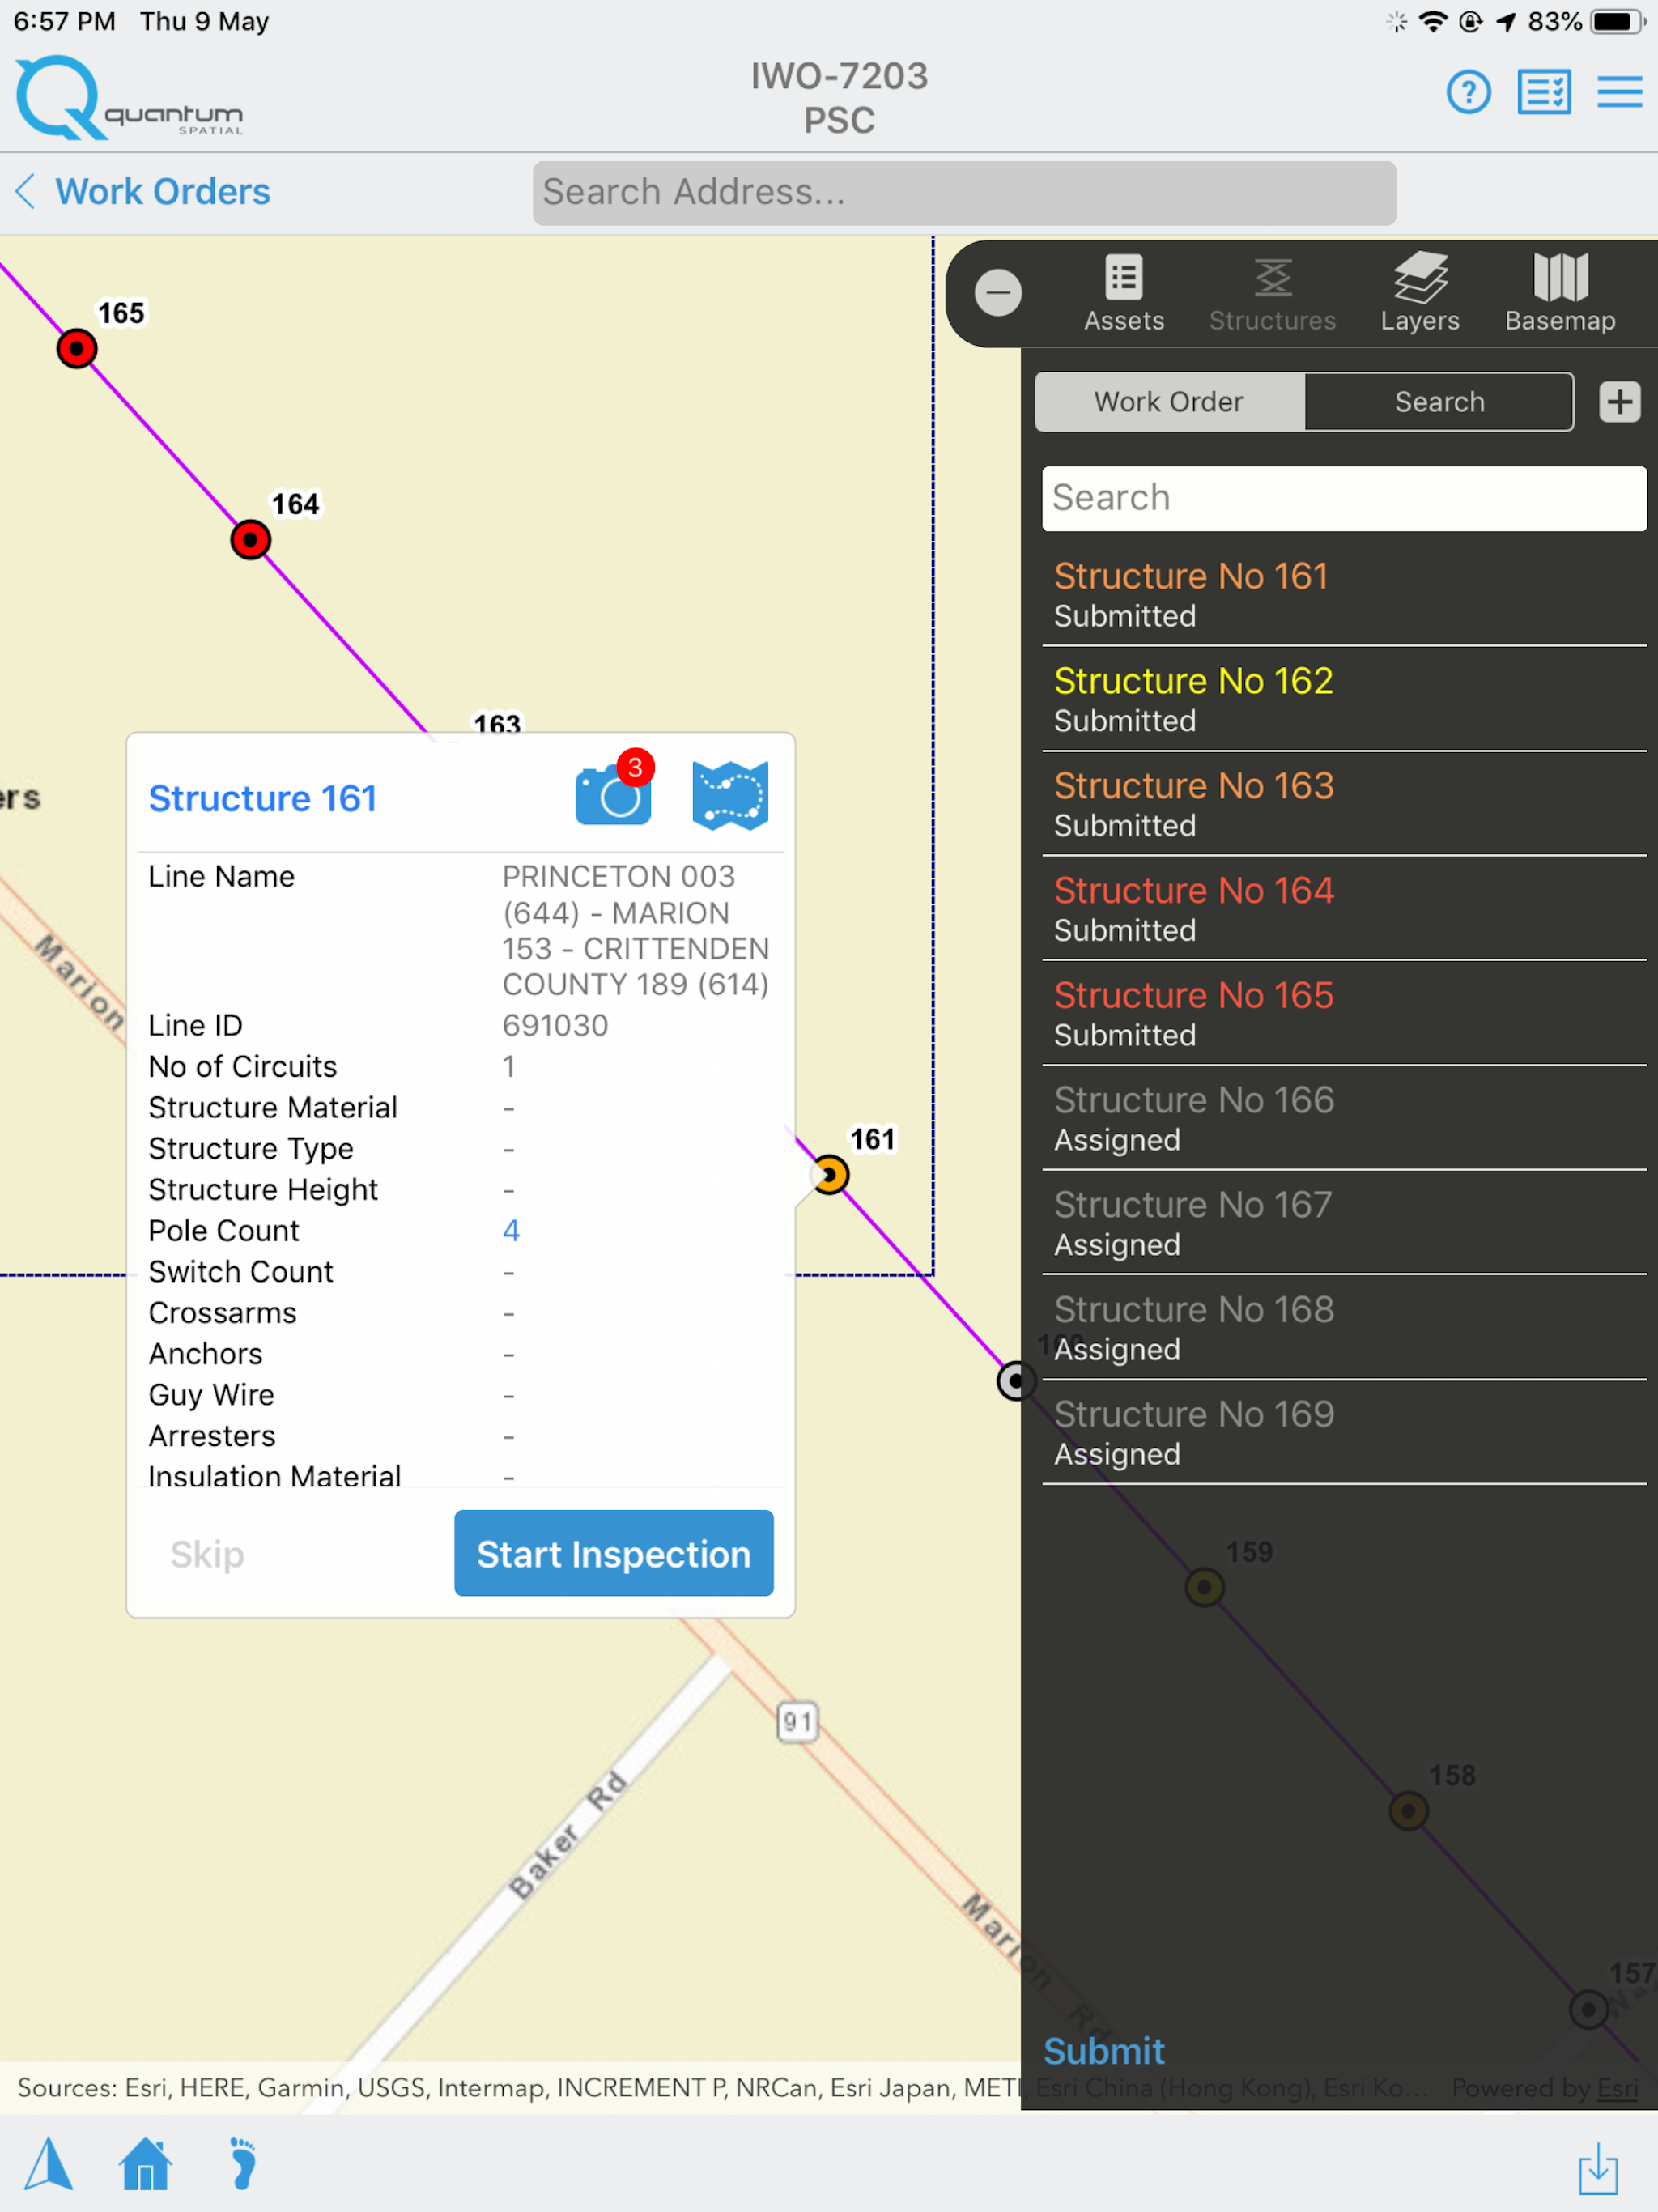The height and width of the screenshot is (2212, 1658).
Task: Tap the map marker 159
Action: (x=1205, y=1587)
